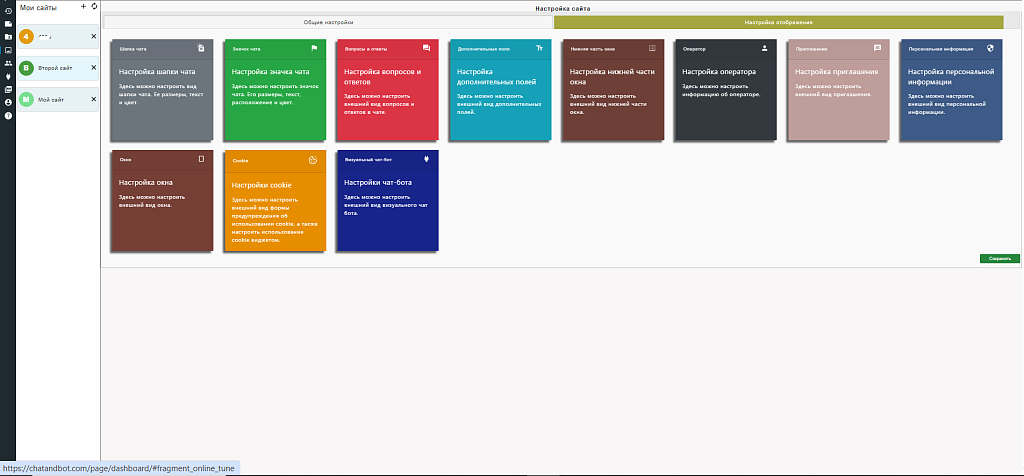Viewport: 1024px width, 476px height.
Task: Open Настройка оператора card
Action: click(726, 89)
